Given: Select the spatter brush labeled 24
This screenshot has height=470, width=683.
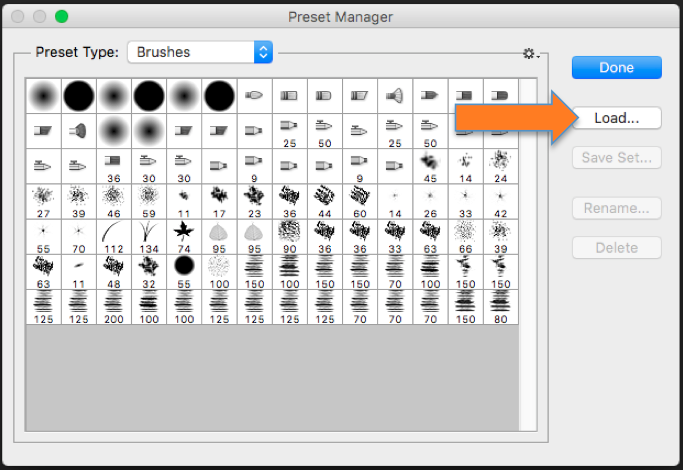Looking at the screenshot, I should pyautogui.click(x=500, y=166).
